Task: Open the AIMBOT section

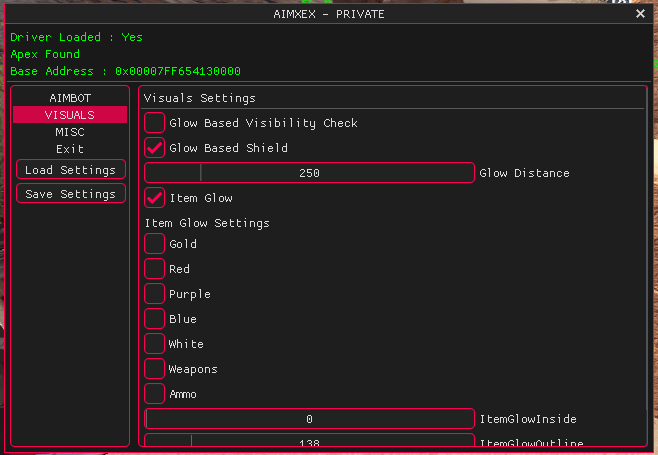Action: tap(70, 98)
